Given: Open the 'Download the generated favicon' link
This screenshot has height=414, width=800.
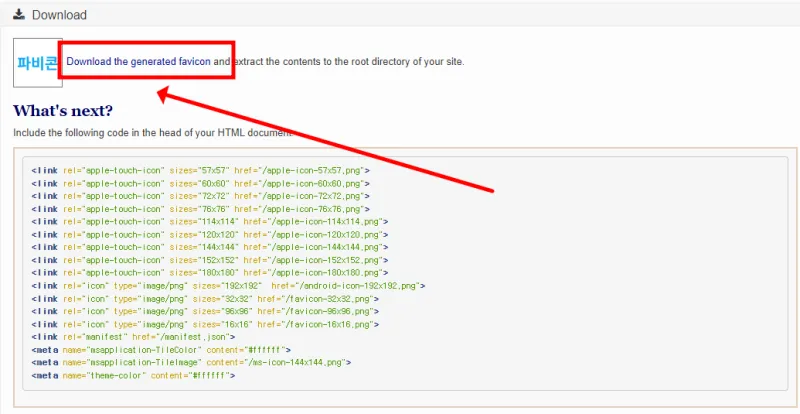Looking at the screenshot, I should coord(139,62).
